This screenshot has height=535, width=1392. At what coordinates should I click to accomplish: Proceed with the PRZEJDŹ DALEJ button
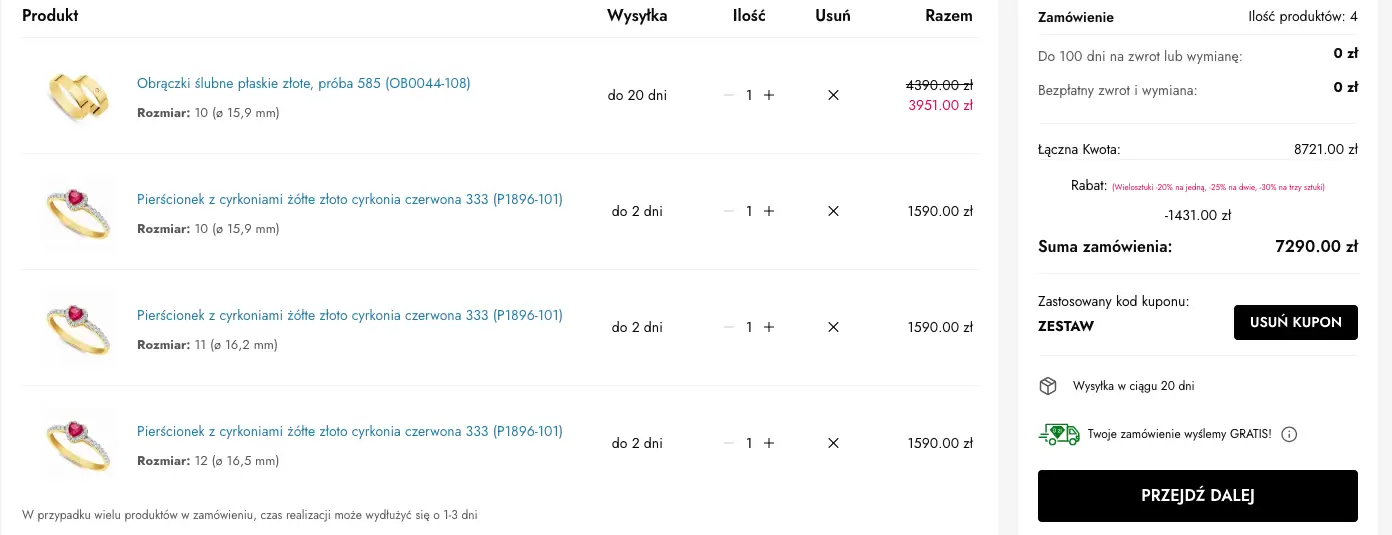(1197, 496)
